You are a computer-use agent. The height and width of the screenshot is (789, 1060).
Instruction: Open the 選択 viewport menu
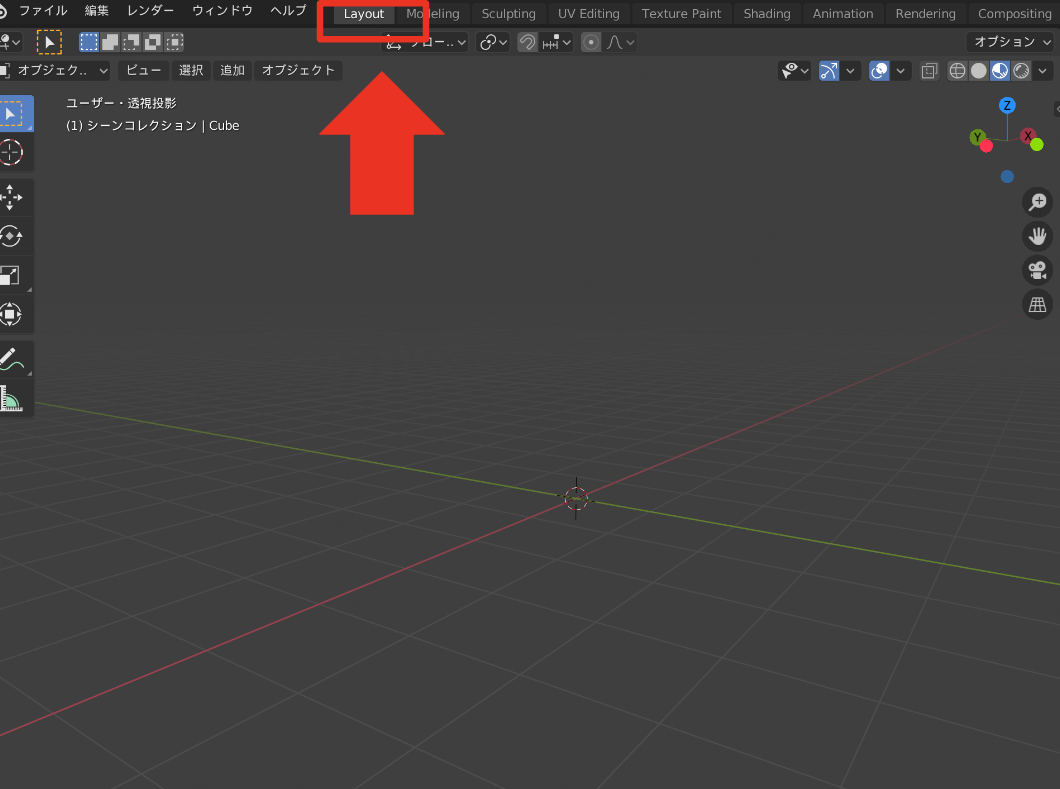tap(191, 70)
